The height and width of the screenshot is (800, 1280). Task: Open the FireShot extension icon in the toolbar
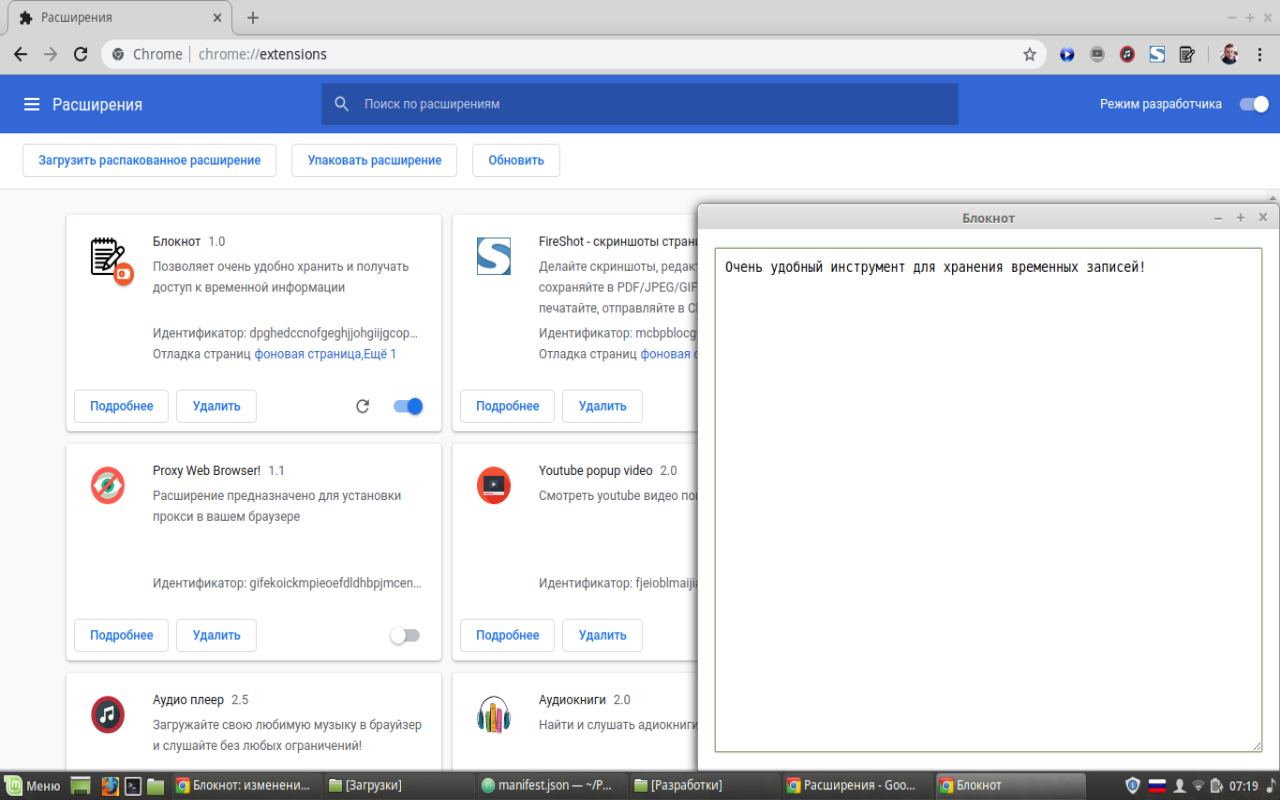tap(1157, 54)
